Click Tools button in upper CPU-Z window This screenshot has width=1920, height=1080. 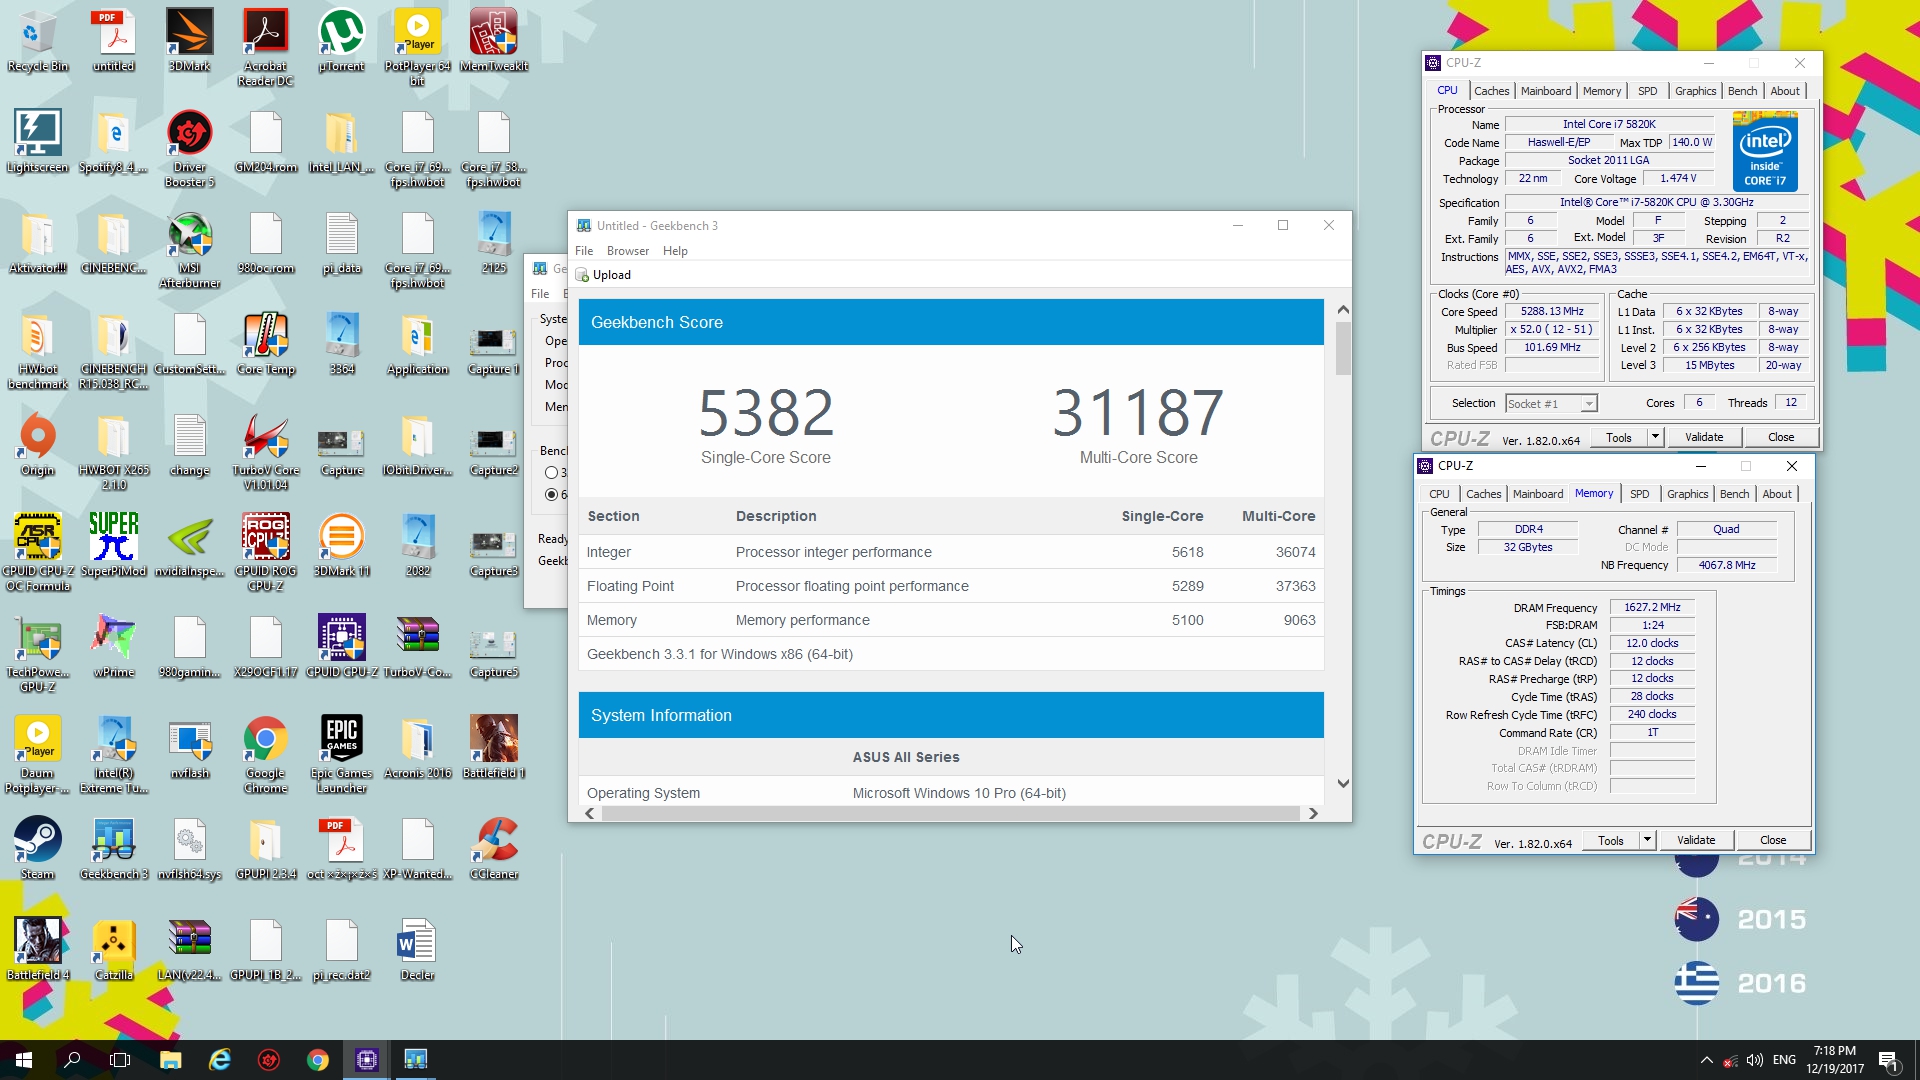(1619, 437)
